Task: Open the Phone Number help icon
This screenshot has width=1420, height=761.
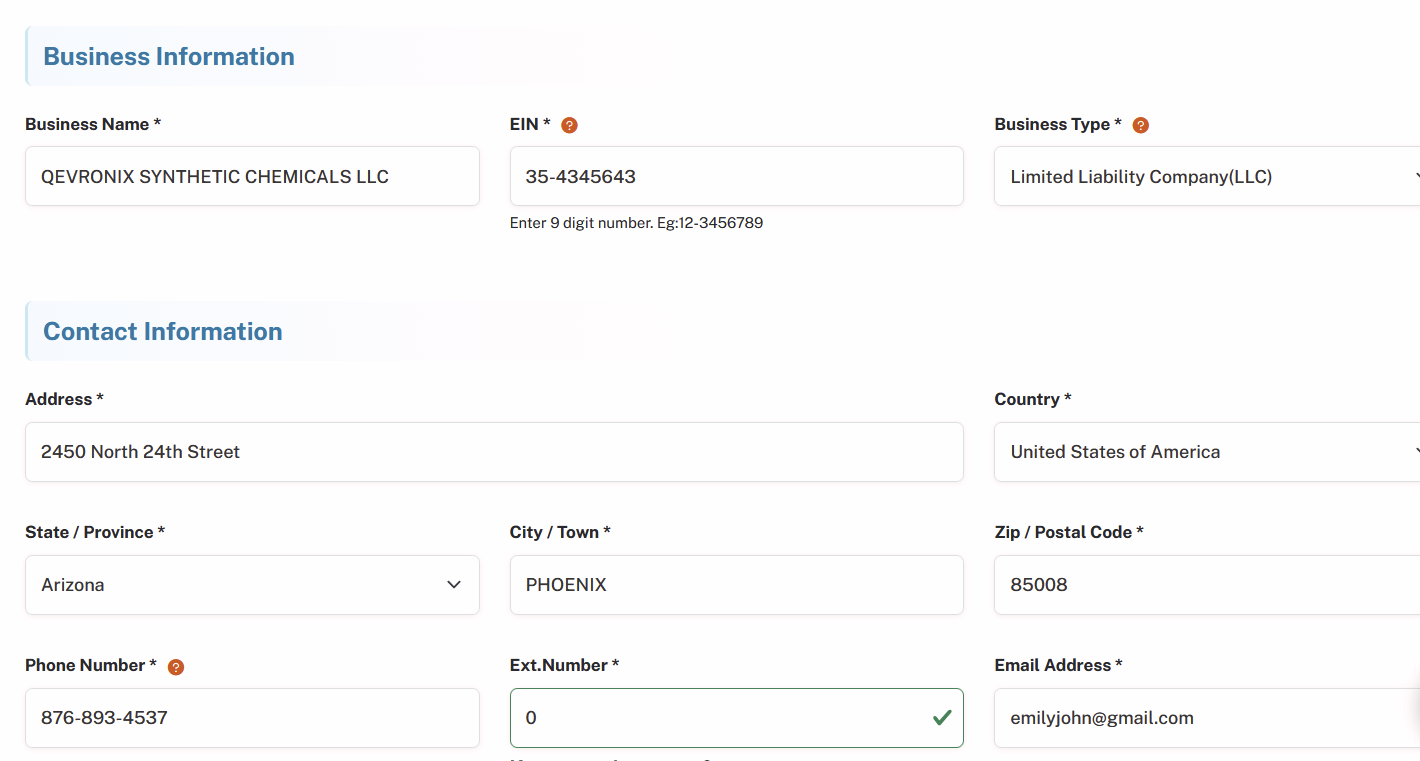Action: (x=176, y=667)
